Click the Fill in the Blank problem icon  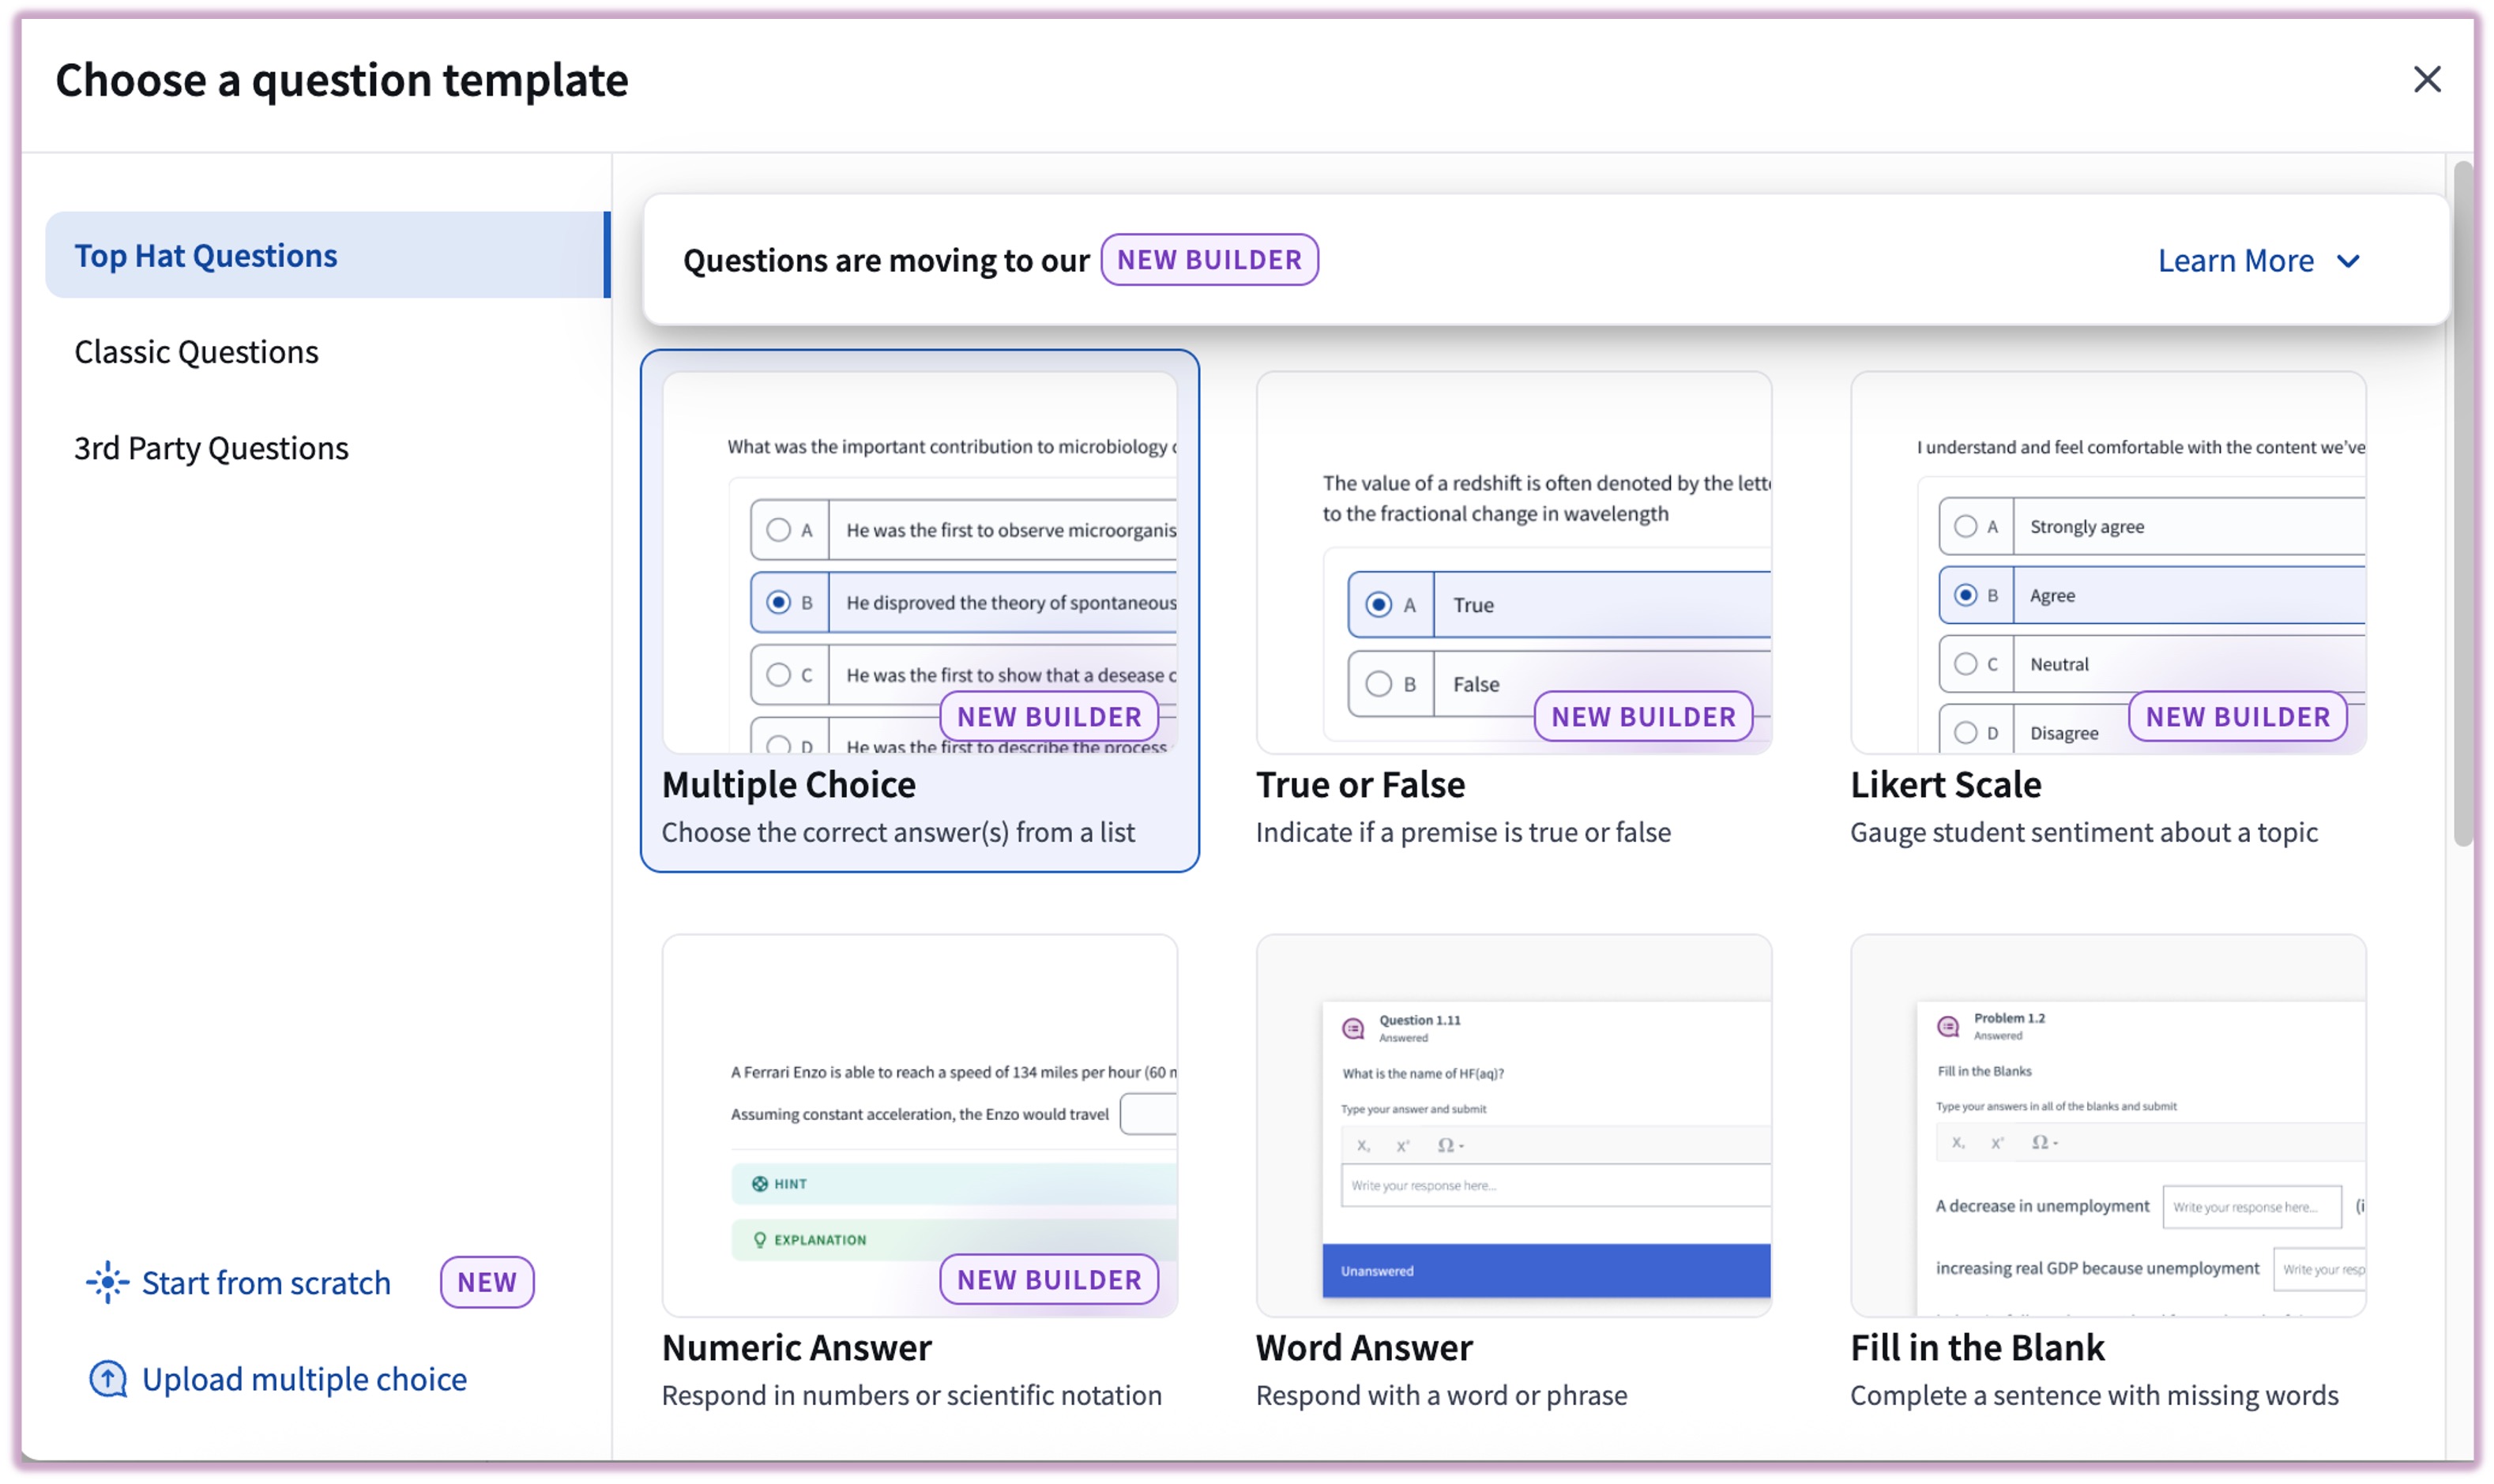(1947, 1026)
